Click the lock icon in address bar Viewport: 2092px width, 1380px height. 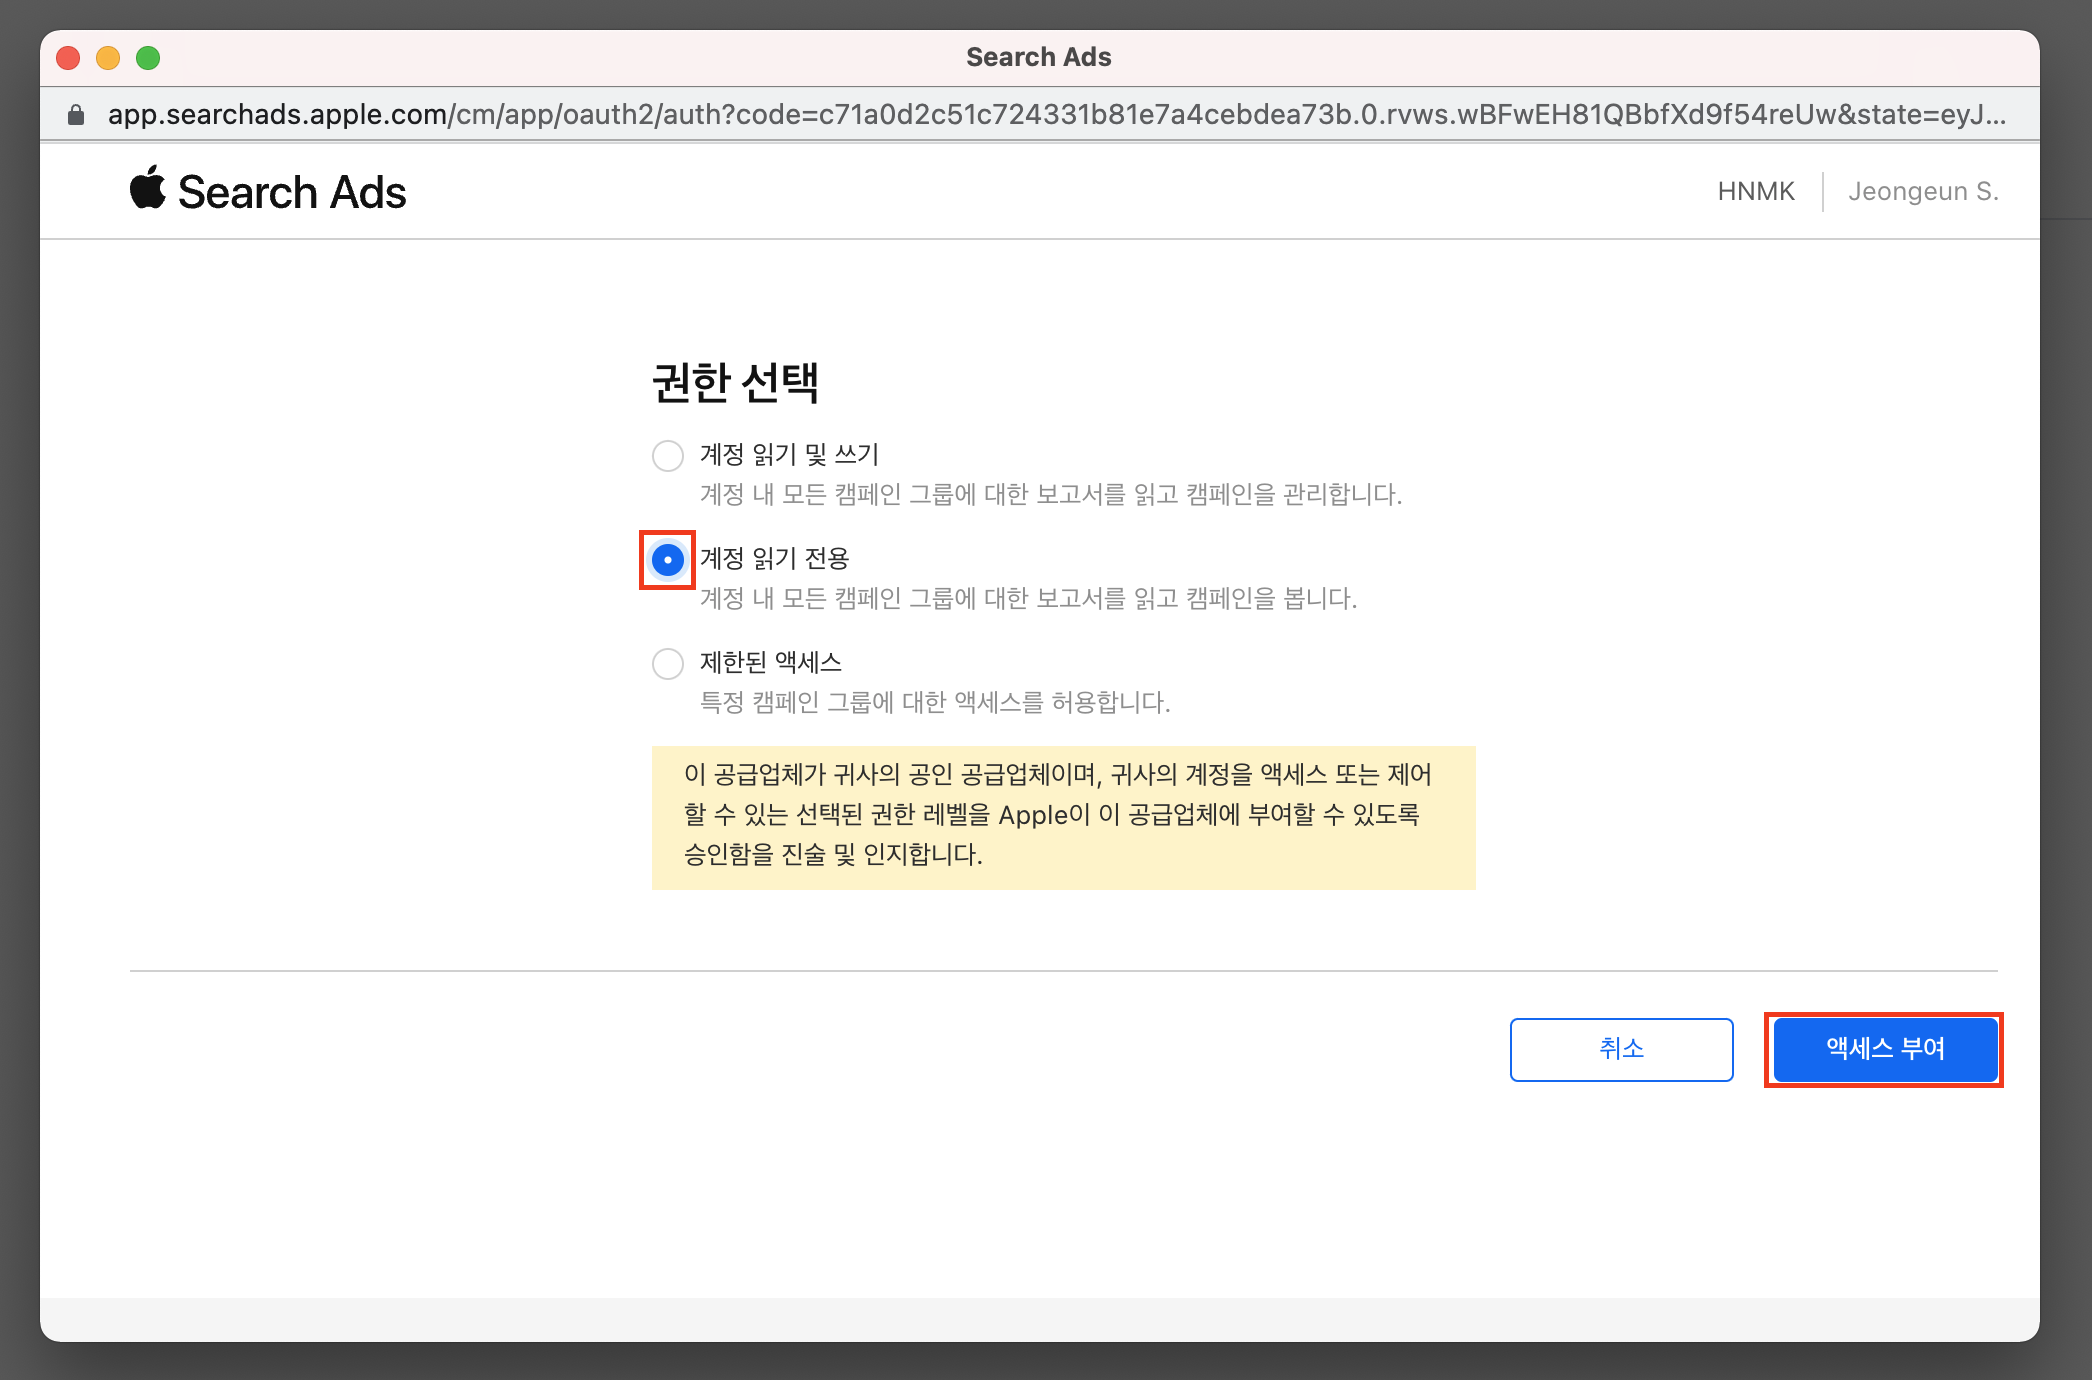tap(75, 115)
